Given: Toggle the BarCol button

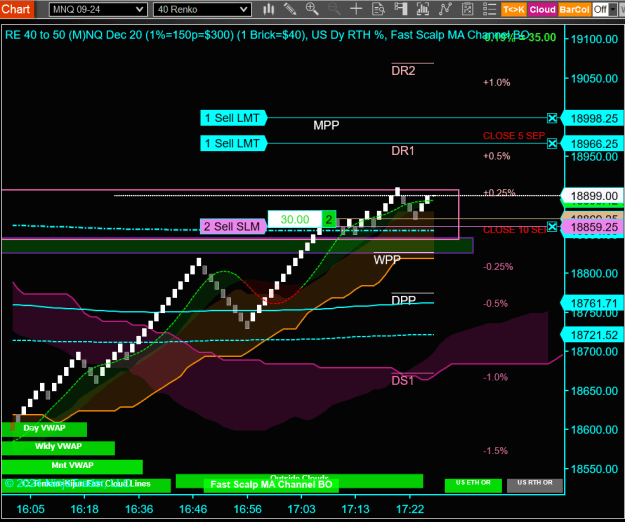Looking at the screenshot, I should 574,9.
